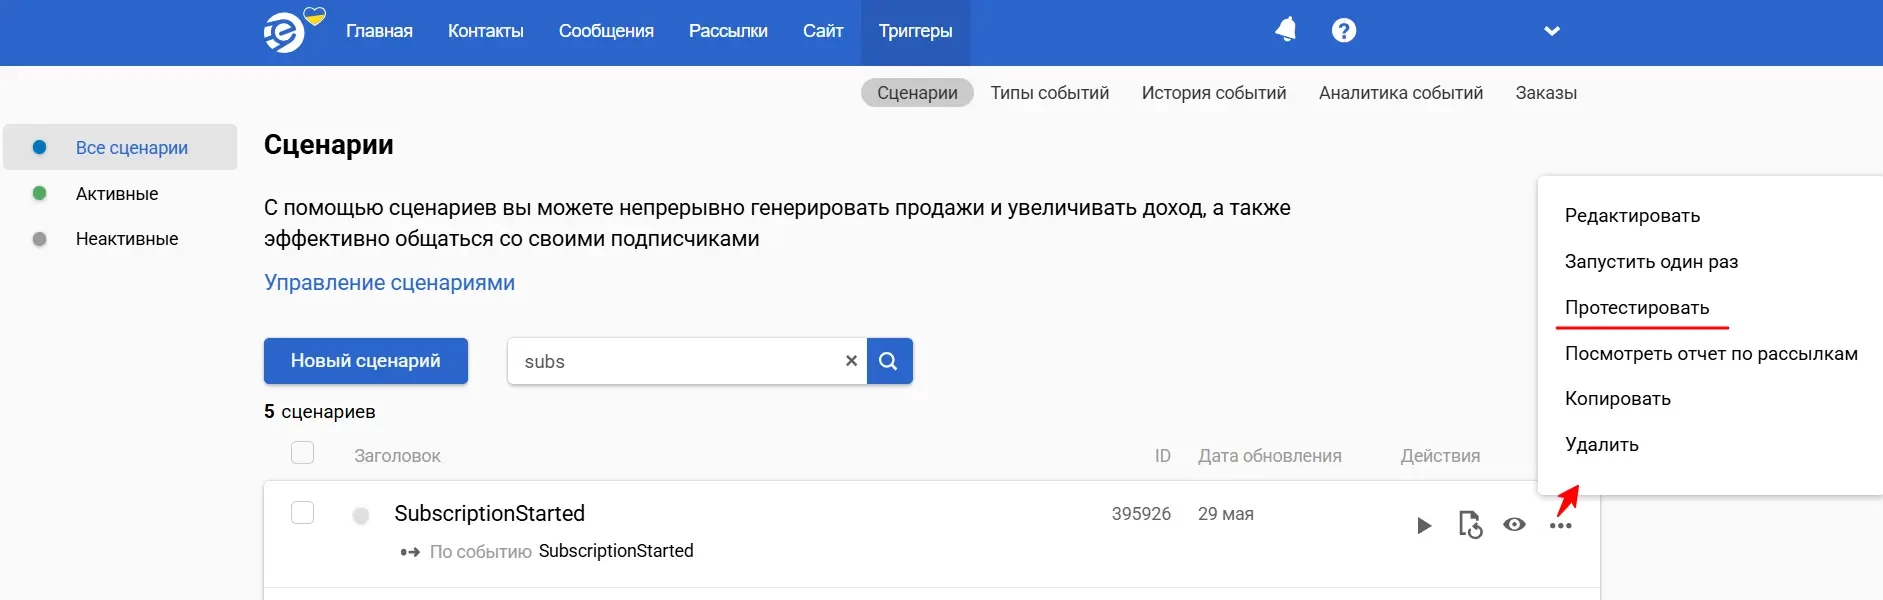Select the Сценарии sub-tab
The image size is (1883, 600).
coord(917,93)
